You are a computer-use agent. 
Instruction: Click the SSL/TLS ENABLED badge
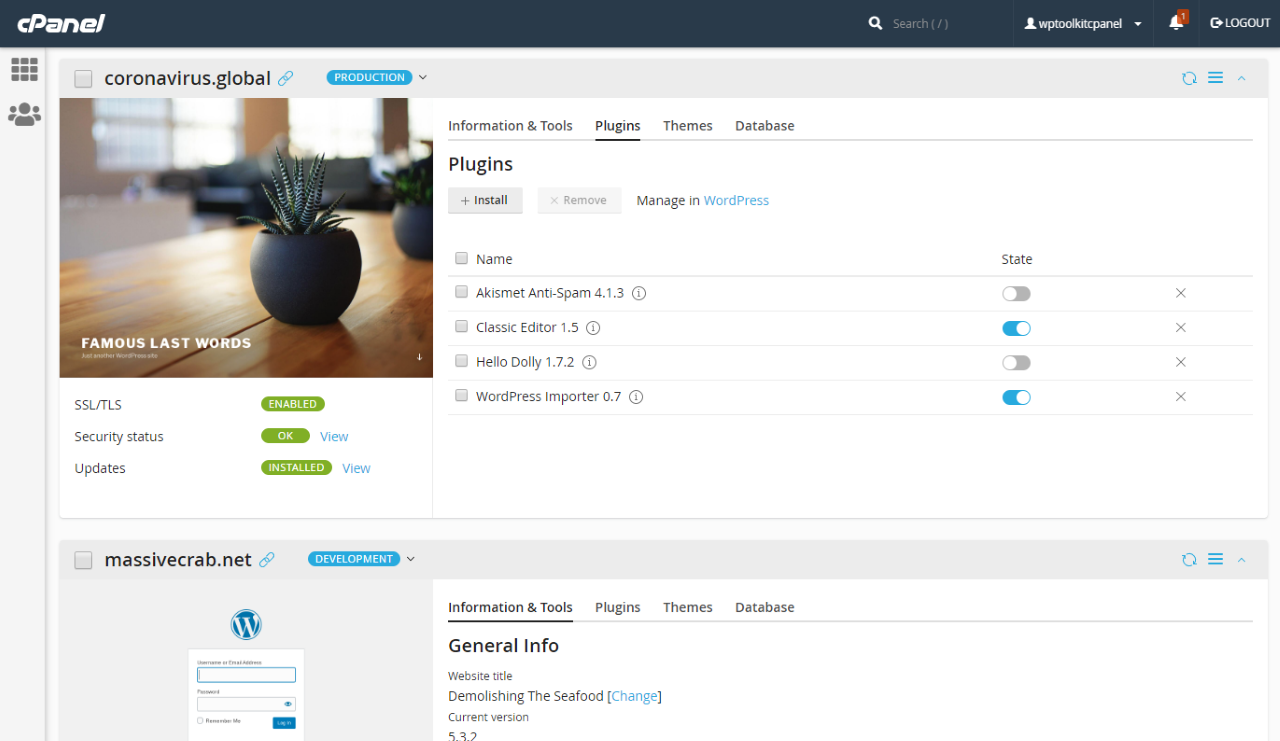tap(293, 404)
